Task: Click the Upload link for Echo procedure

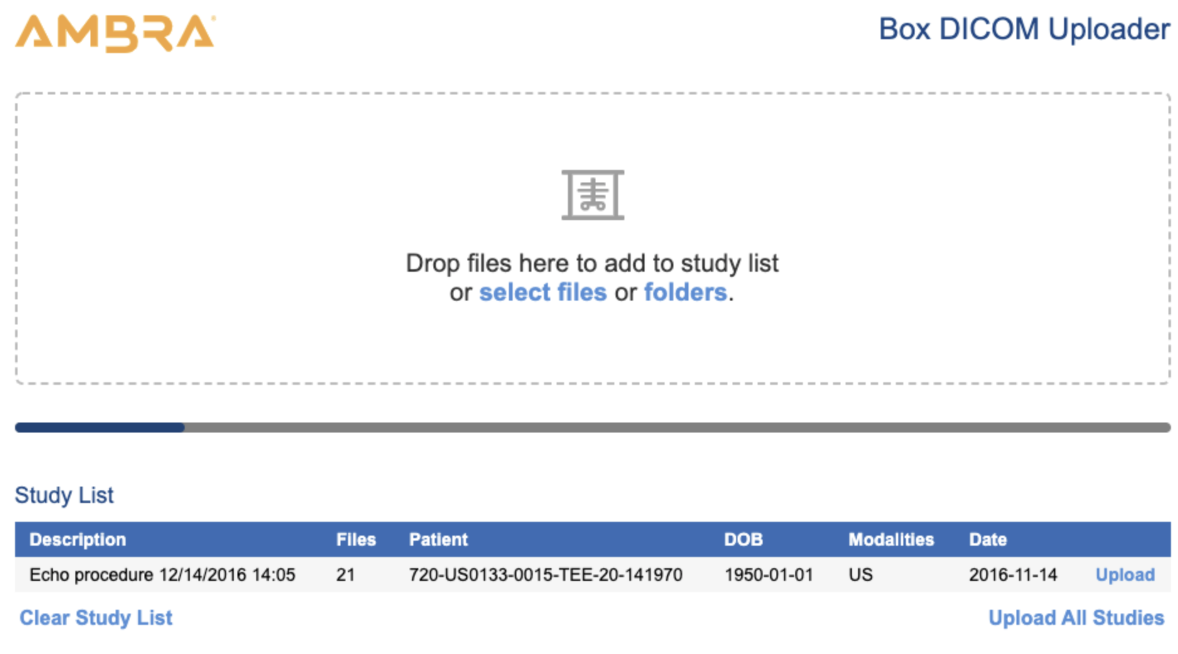Action: click(1125, 575)
